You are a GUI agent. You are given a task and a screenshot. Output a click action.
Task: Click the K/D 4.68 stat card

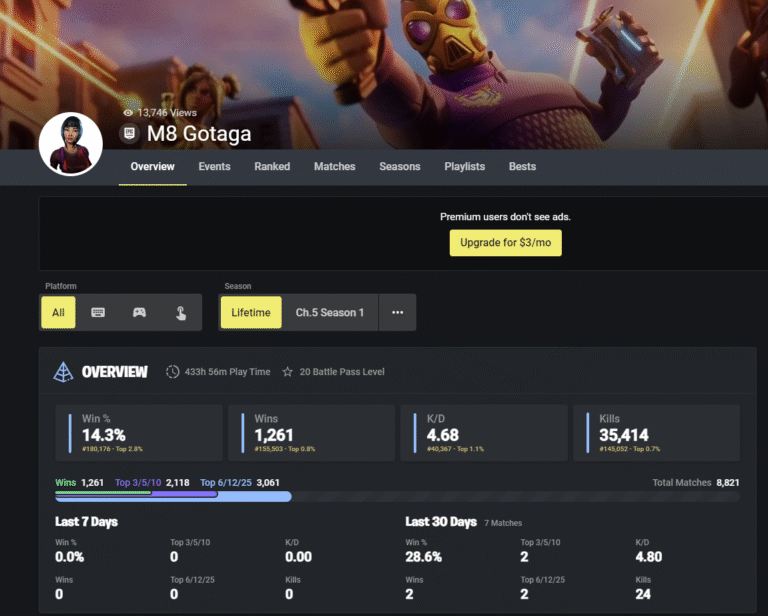[484, 433]
